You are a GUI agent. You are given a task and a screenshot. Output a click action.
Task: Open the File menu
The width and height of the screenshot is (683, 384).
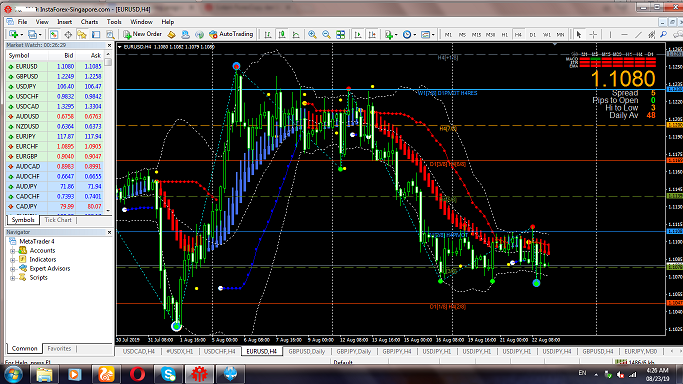[22, 22]
